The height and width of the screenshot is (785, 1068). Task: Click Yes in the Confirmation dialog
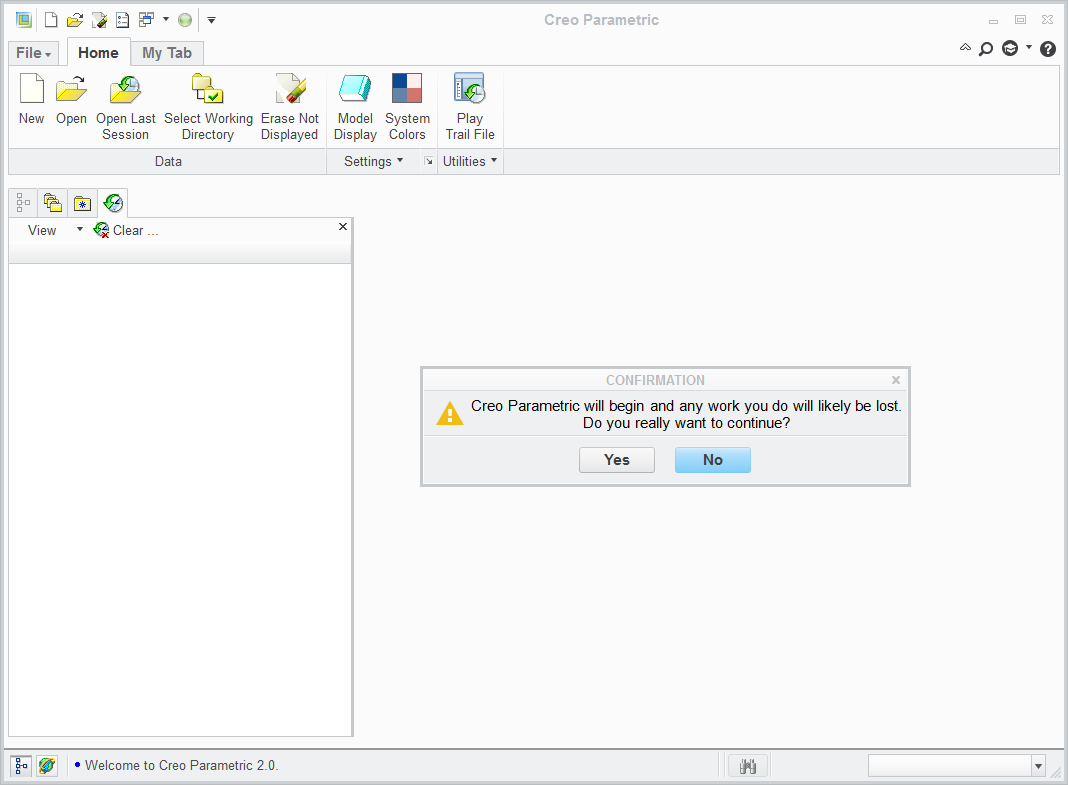coord(616,460)
